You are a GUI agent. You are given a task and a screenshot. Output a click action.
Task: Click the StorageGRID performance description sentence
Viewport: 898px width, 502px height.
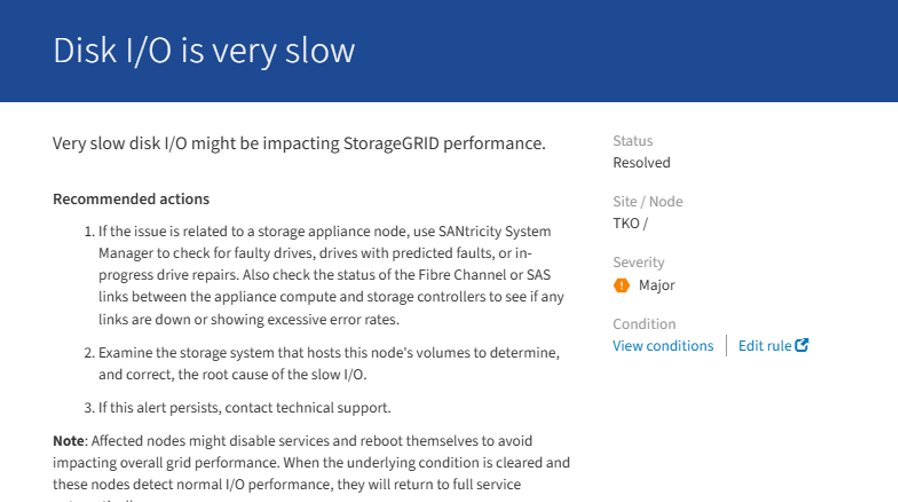[299, 143]
